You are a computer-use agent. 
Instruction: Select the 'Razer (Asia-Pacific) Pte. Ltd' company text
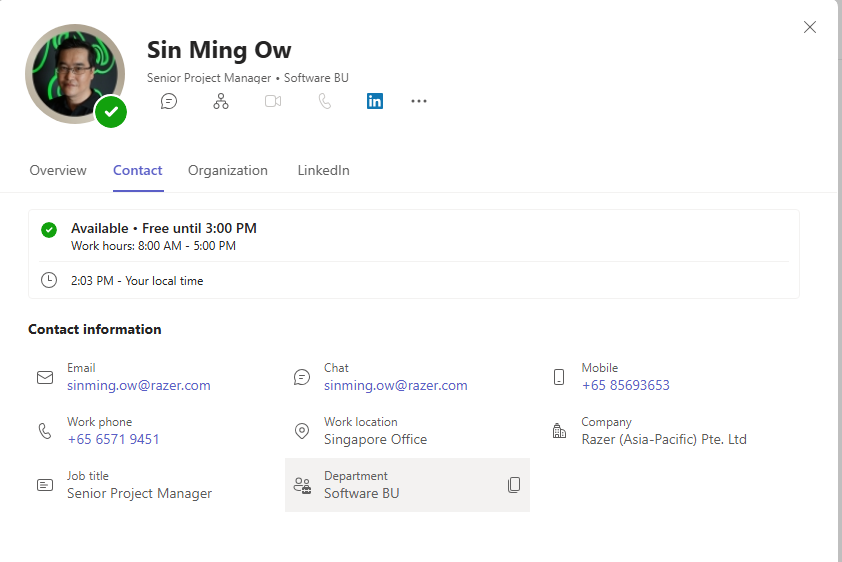pyautogui.click(x=664, y=440)
